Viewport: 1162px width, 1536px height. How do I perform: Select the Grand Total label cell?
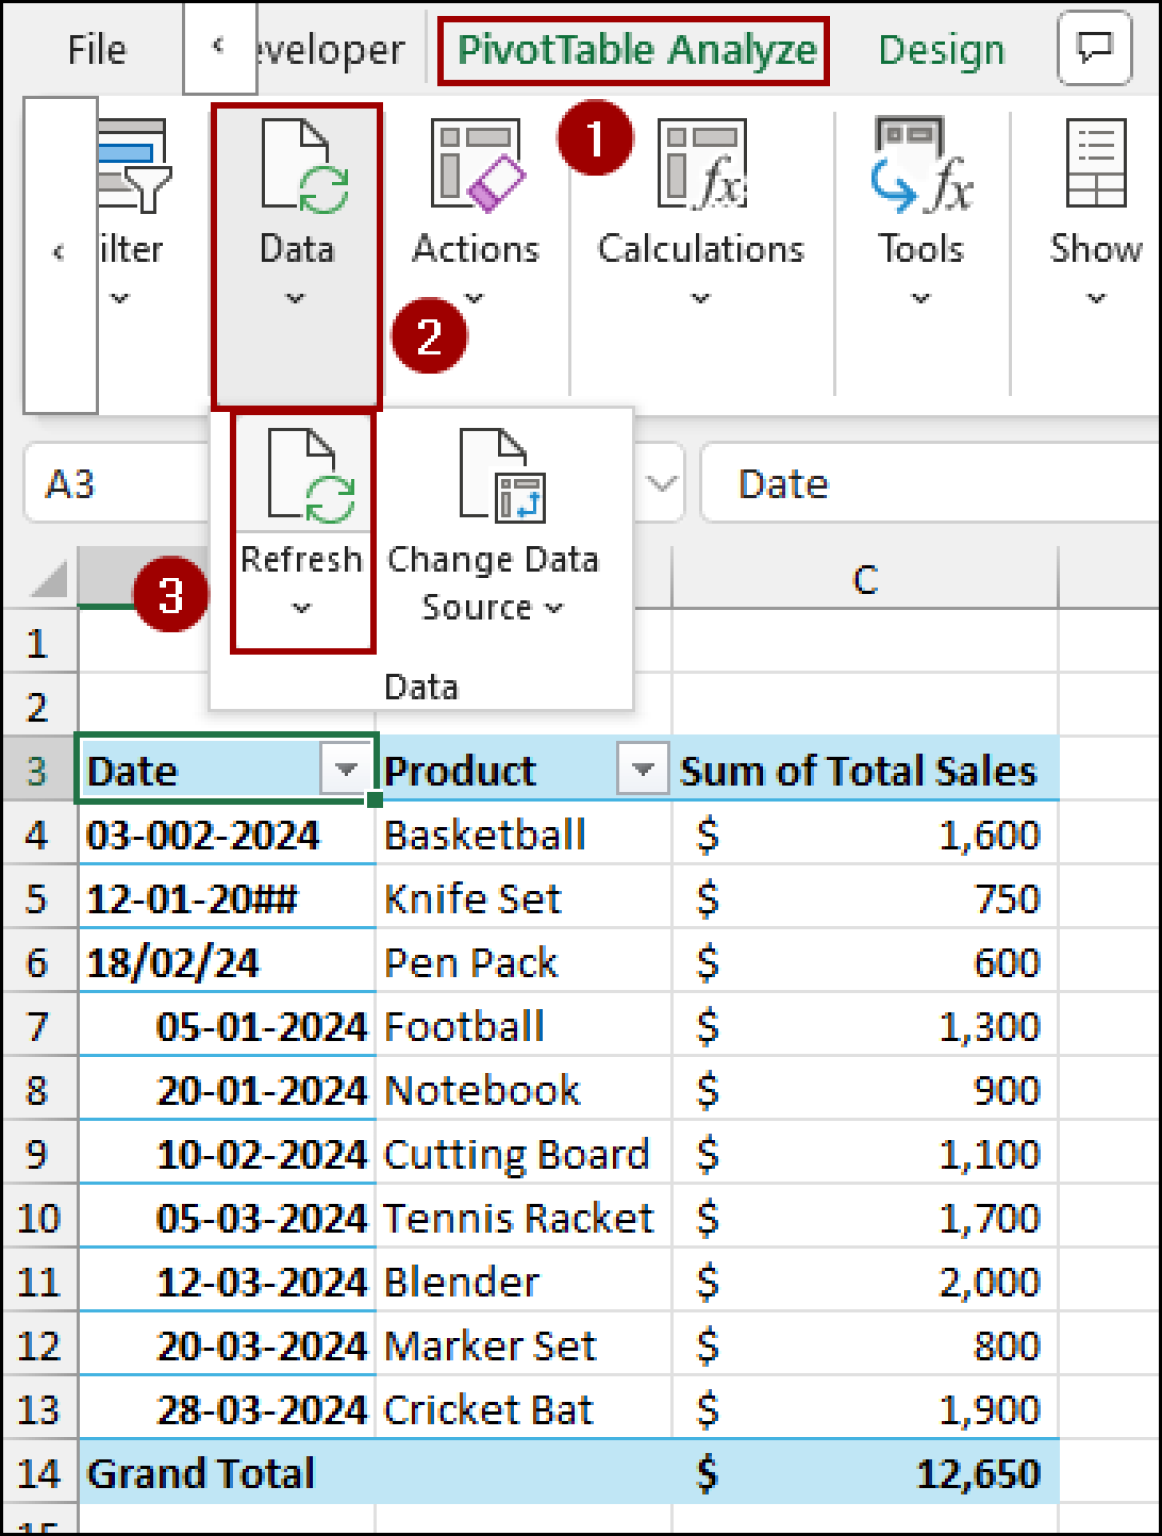(227, 1473)
